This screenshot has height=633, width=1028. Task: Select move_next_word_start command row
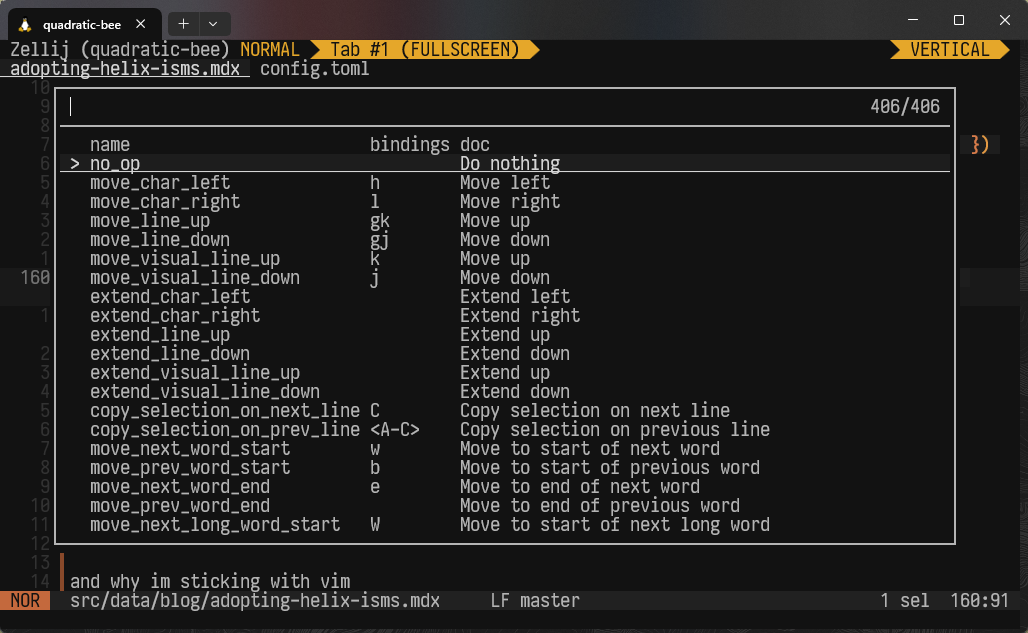coord(505,448)
